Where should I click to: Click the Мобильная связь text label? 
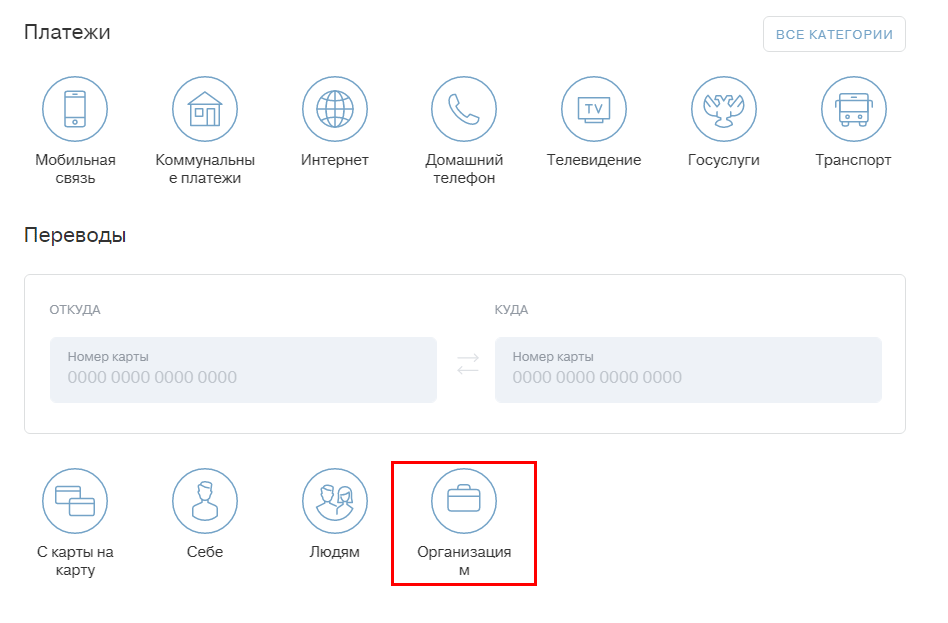click(x=75, y=169)
